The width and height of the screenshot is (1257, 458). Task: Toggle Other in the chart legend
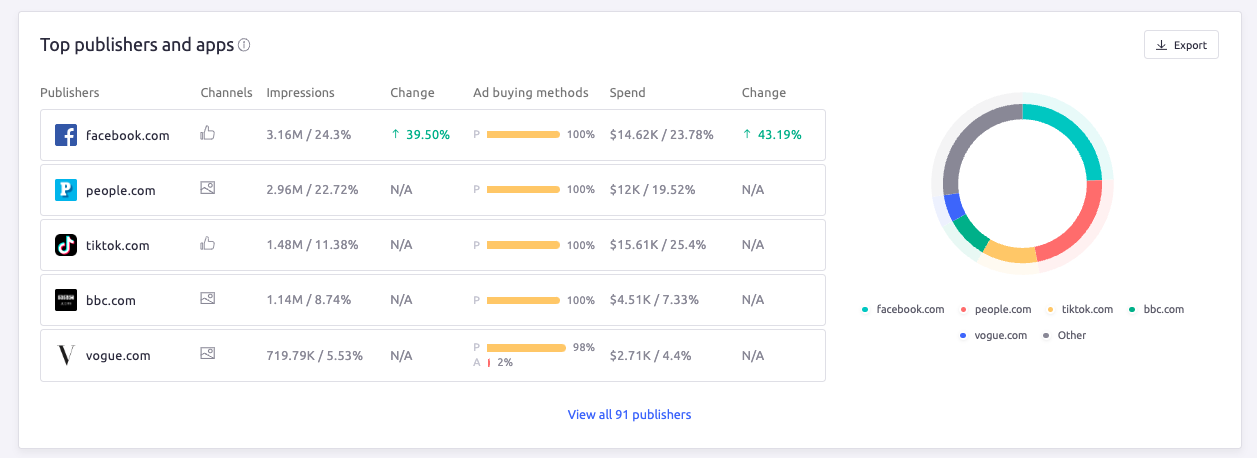point(1071,335)
